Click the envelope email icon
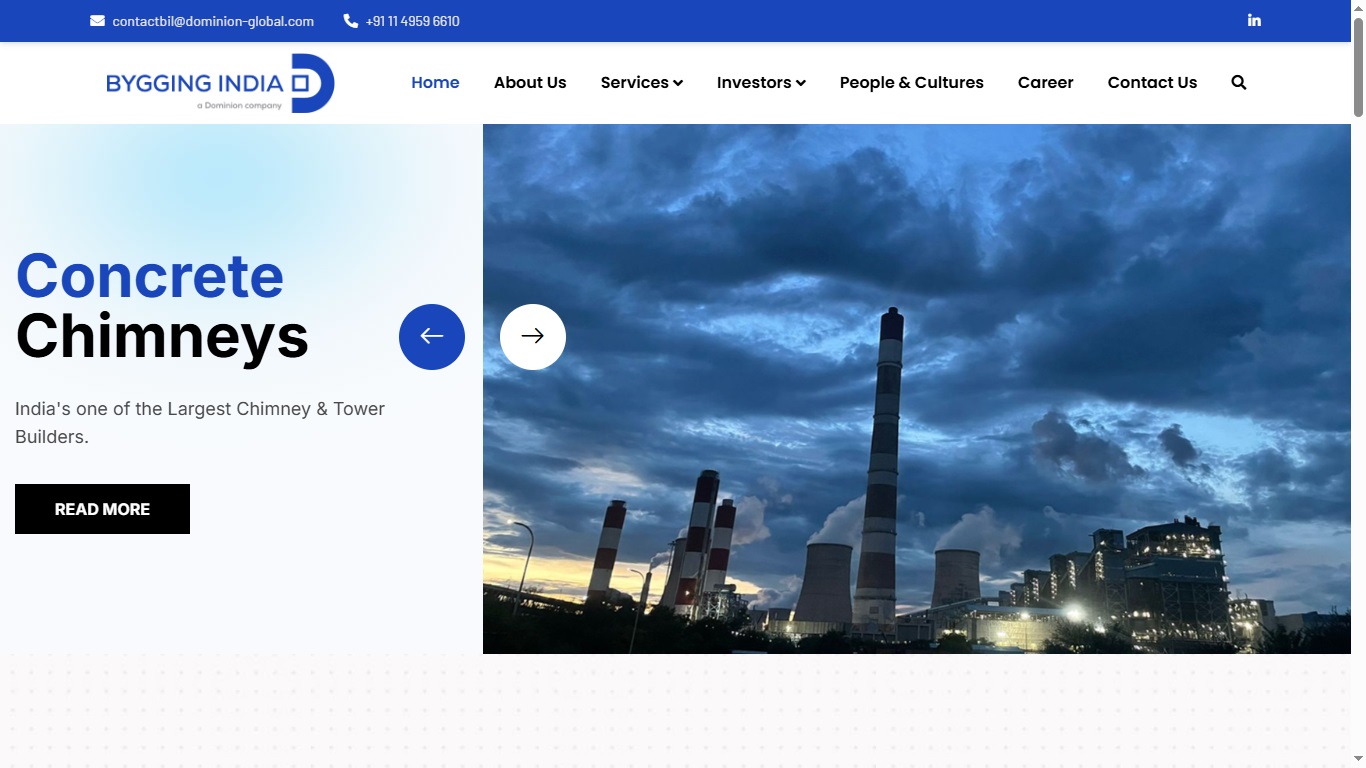The image size is (1366, 768). (x=97, y=21)
